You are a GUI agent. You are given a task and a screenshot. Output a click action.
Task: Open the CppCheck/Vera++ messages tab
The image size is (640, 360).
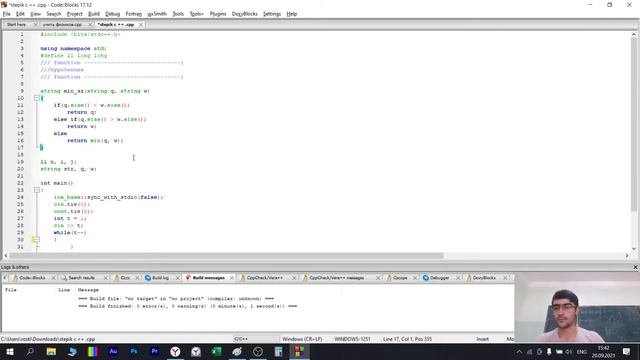(x=337, y=278)
